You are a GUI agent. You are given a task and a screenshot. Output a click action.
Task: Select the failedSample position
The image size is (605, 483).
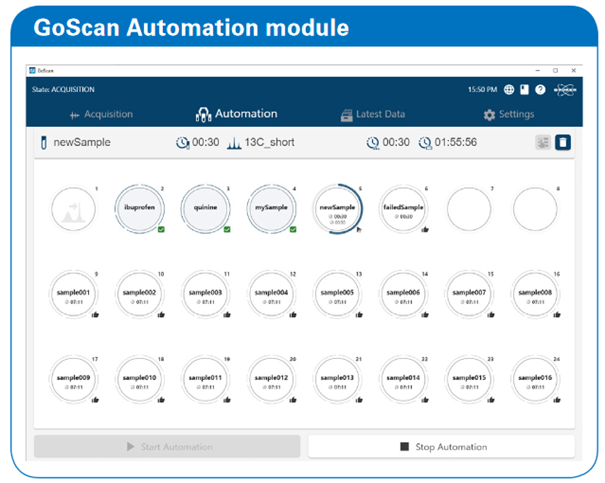(403, 209)
